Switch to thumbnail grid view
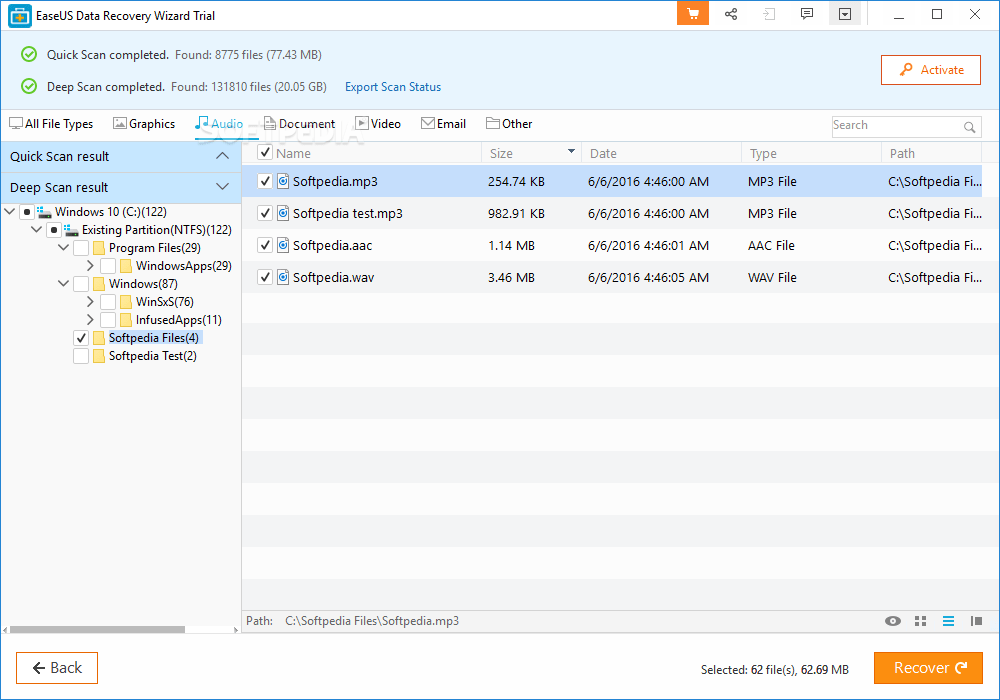 click(920, 621)
